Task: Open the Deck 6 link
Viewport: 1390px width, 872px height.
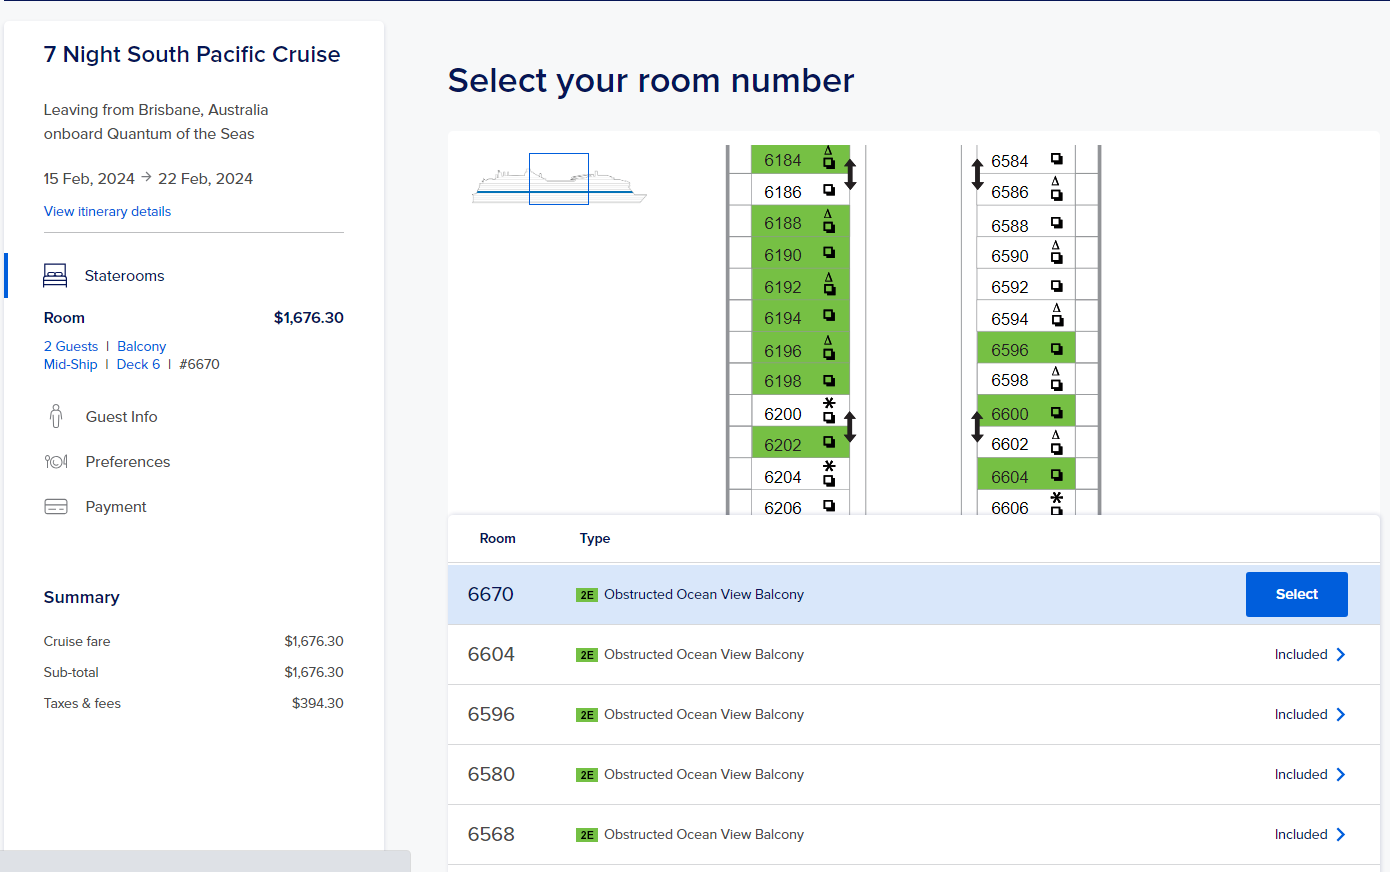Action: [138, 364]
